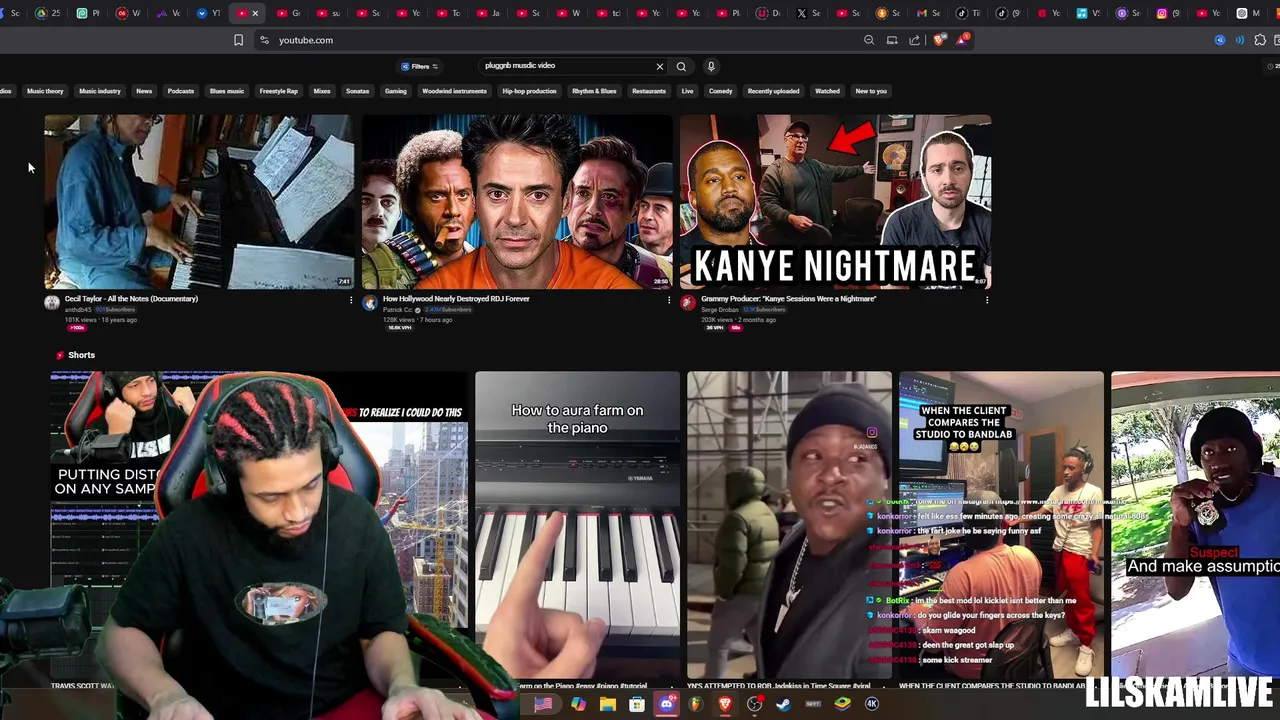Open more options for Kanye Sessions video
This screenshot has width=1280, height=720.
[987, 300]
